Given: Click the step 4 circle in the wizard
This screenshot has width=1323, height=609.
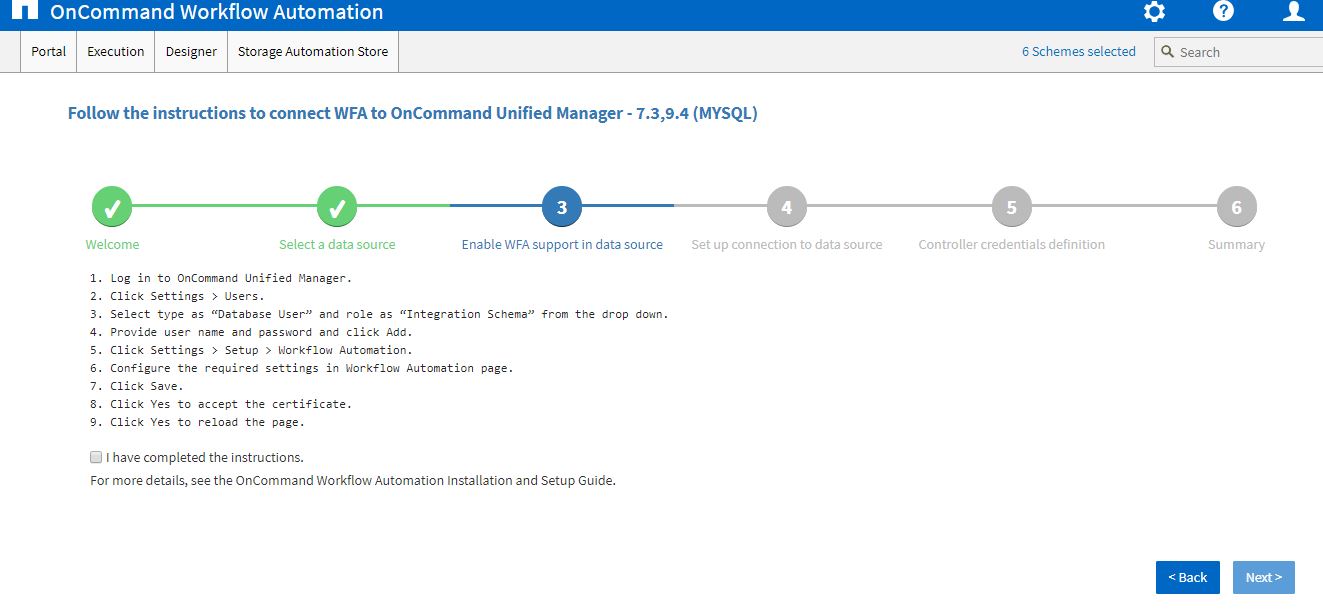Looking at the screenshot, I should 786,206.
